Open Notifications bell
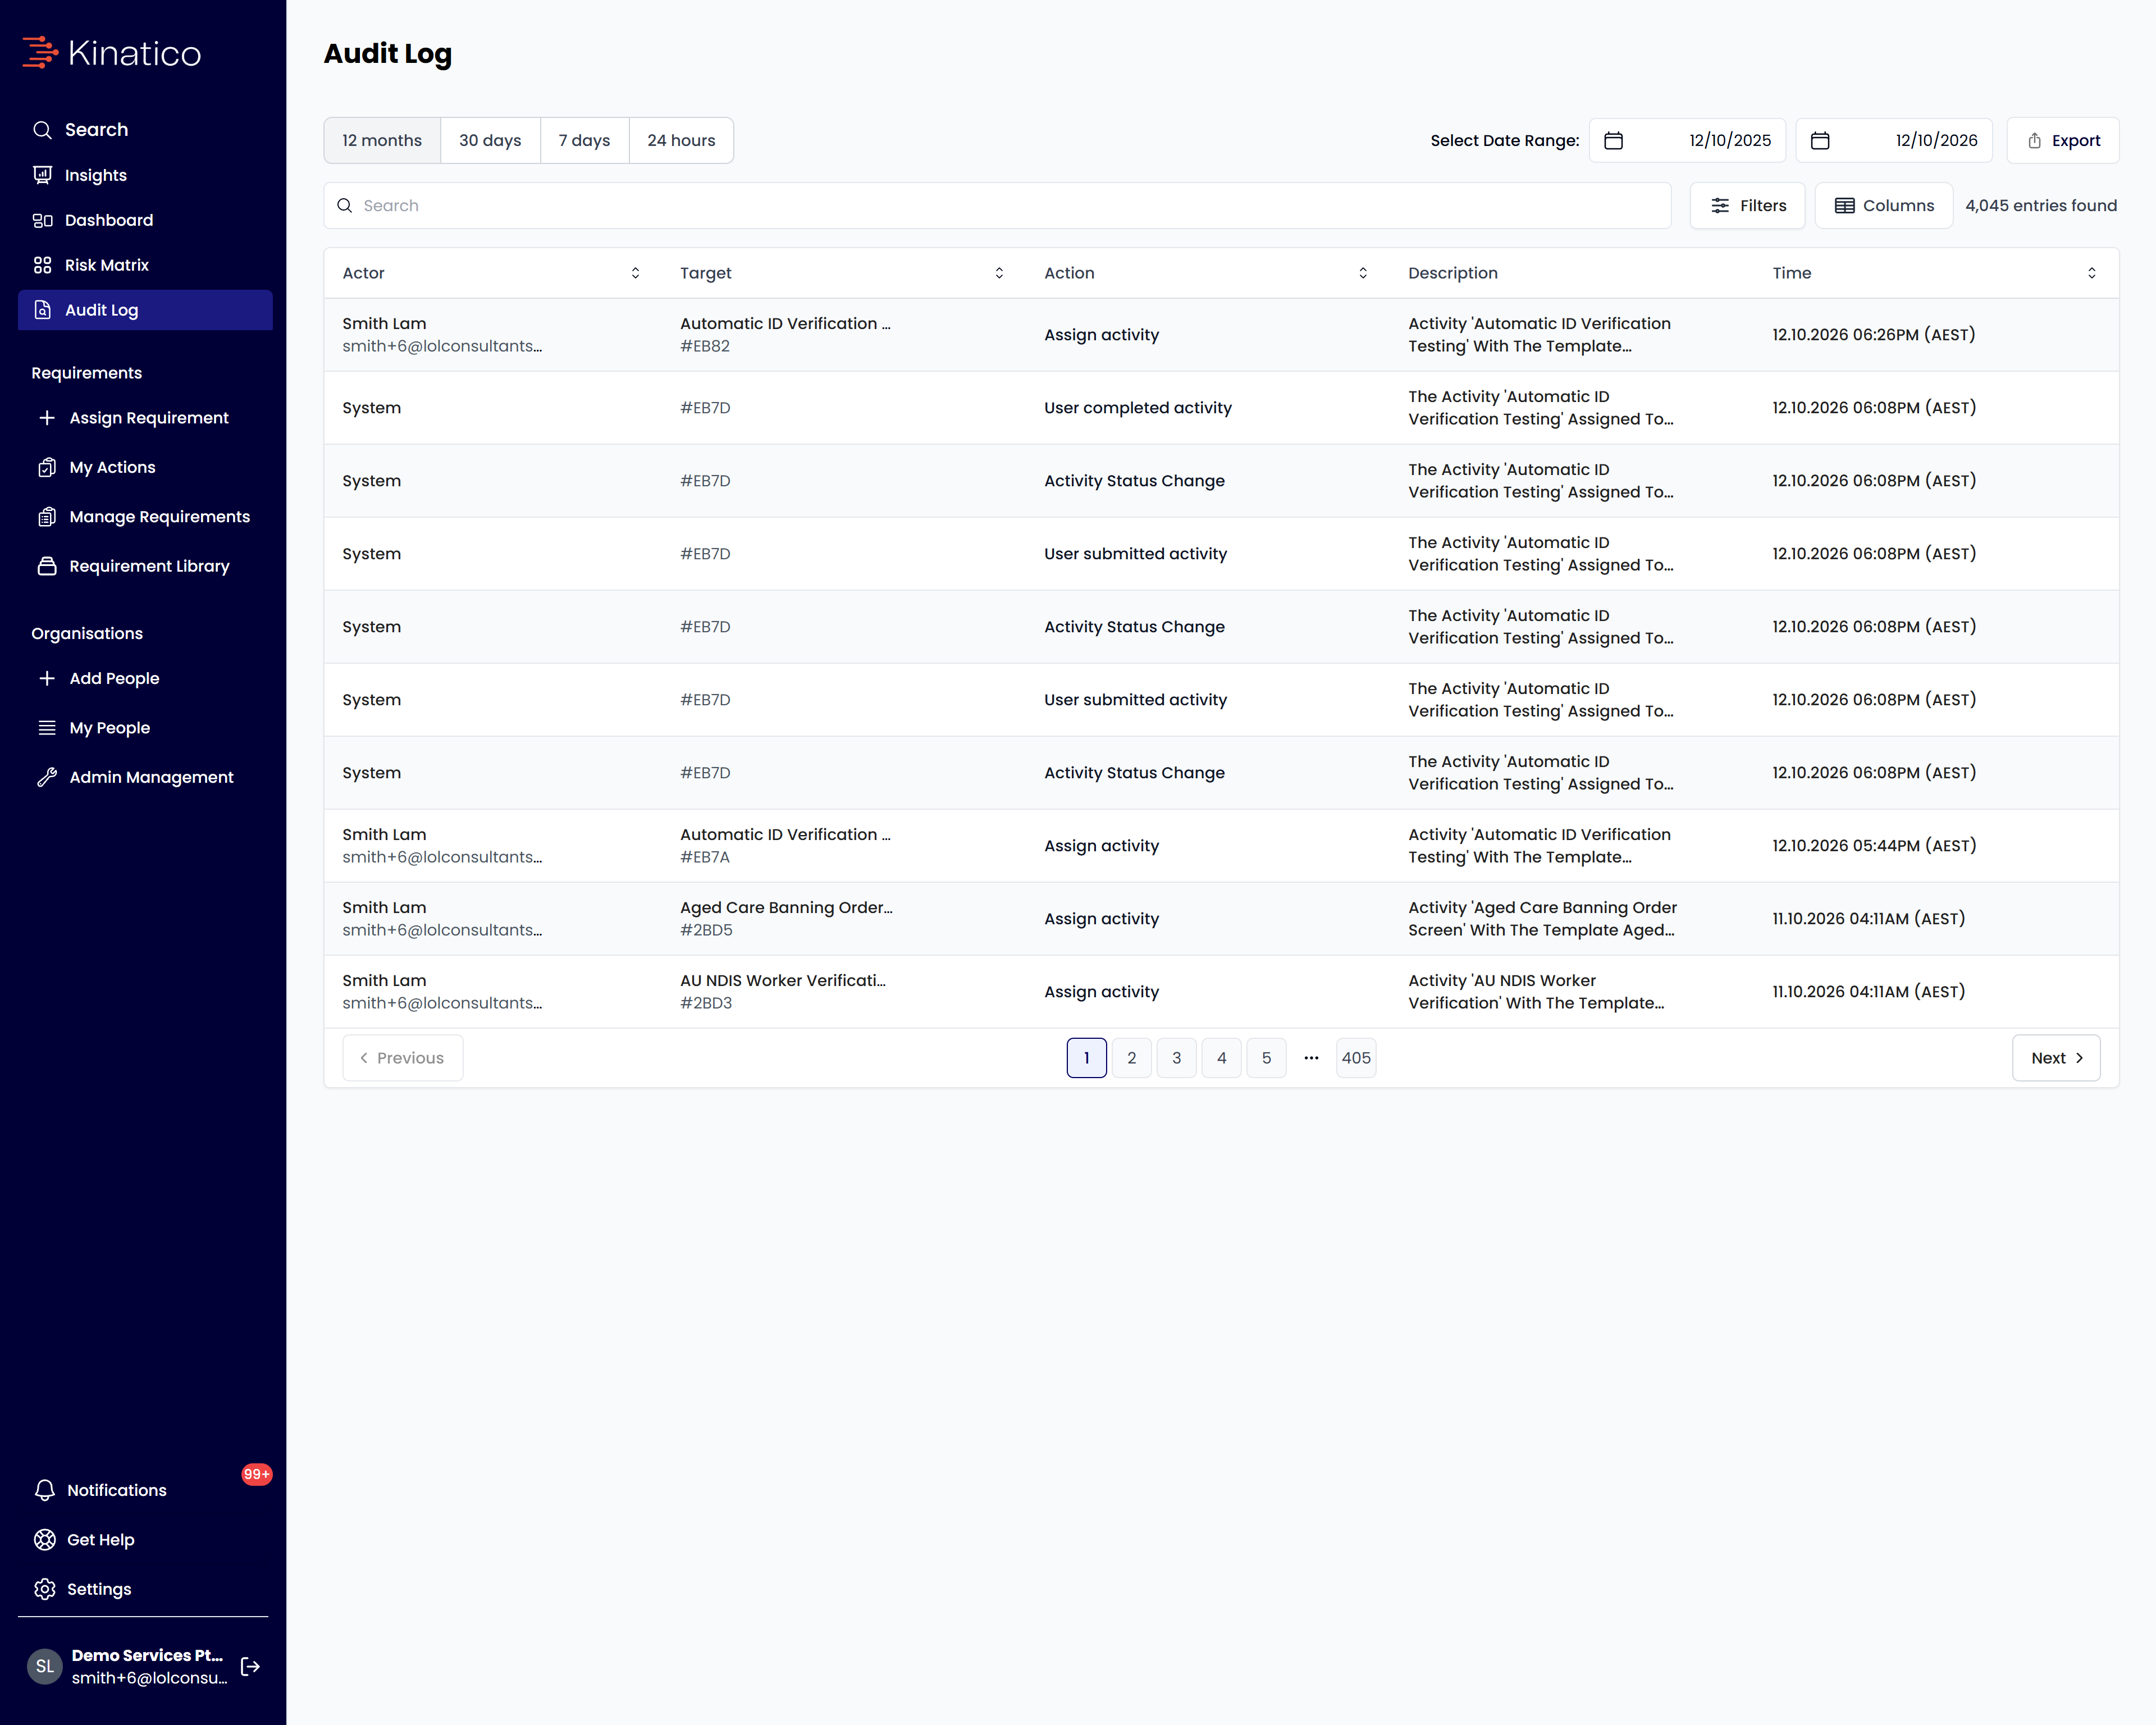The width and height of the screenshot is (2156, 1725). 45,1490
